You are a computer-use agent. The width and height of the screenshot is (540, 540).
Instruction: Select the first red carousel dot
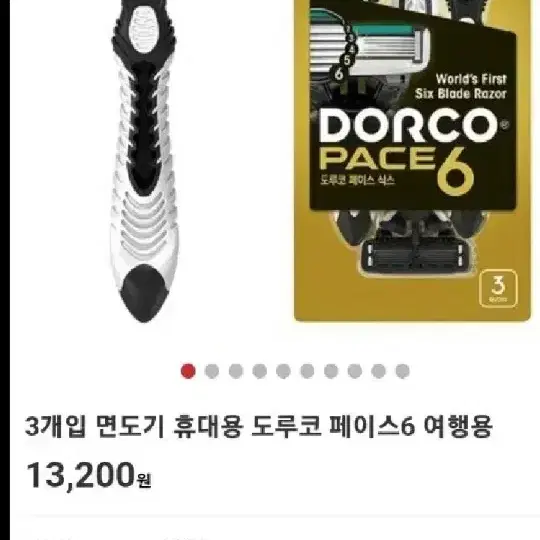(188, 371)
